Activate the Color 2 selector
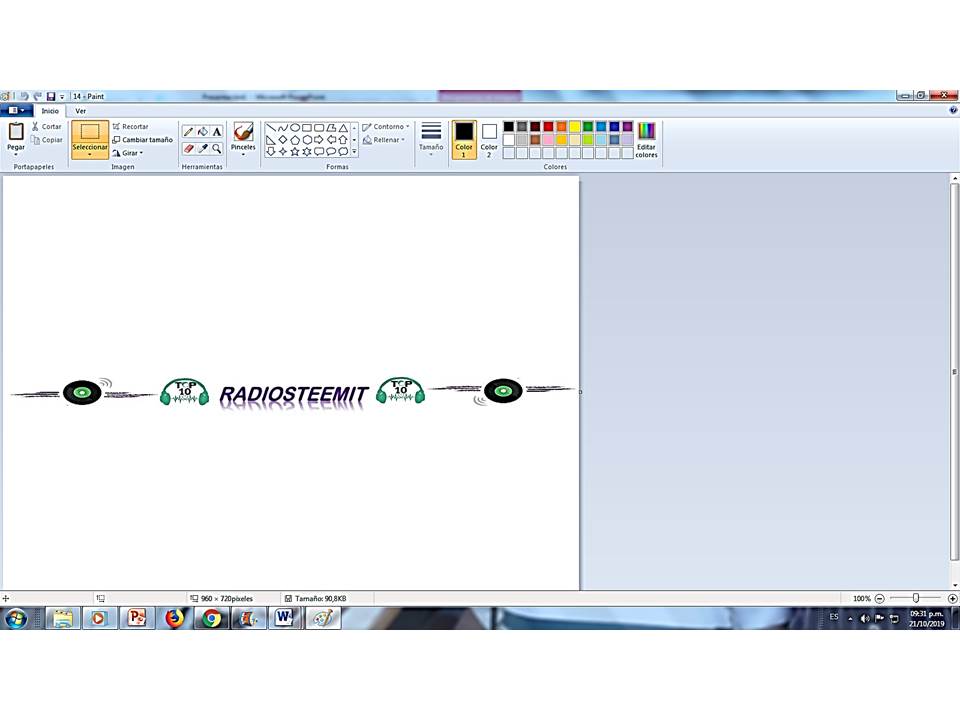The image size is (960, 720). [489, 140]
